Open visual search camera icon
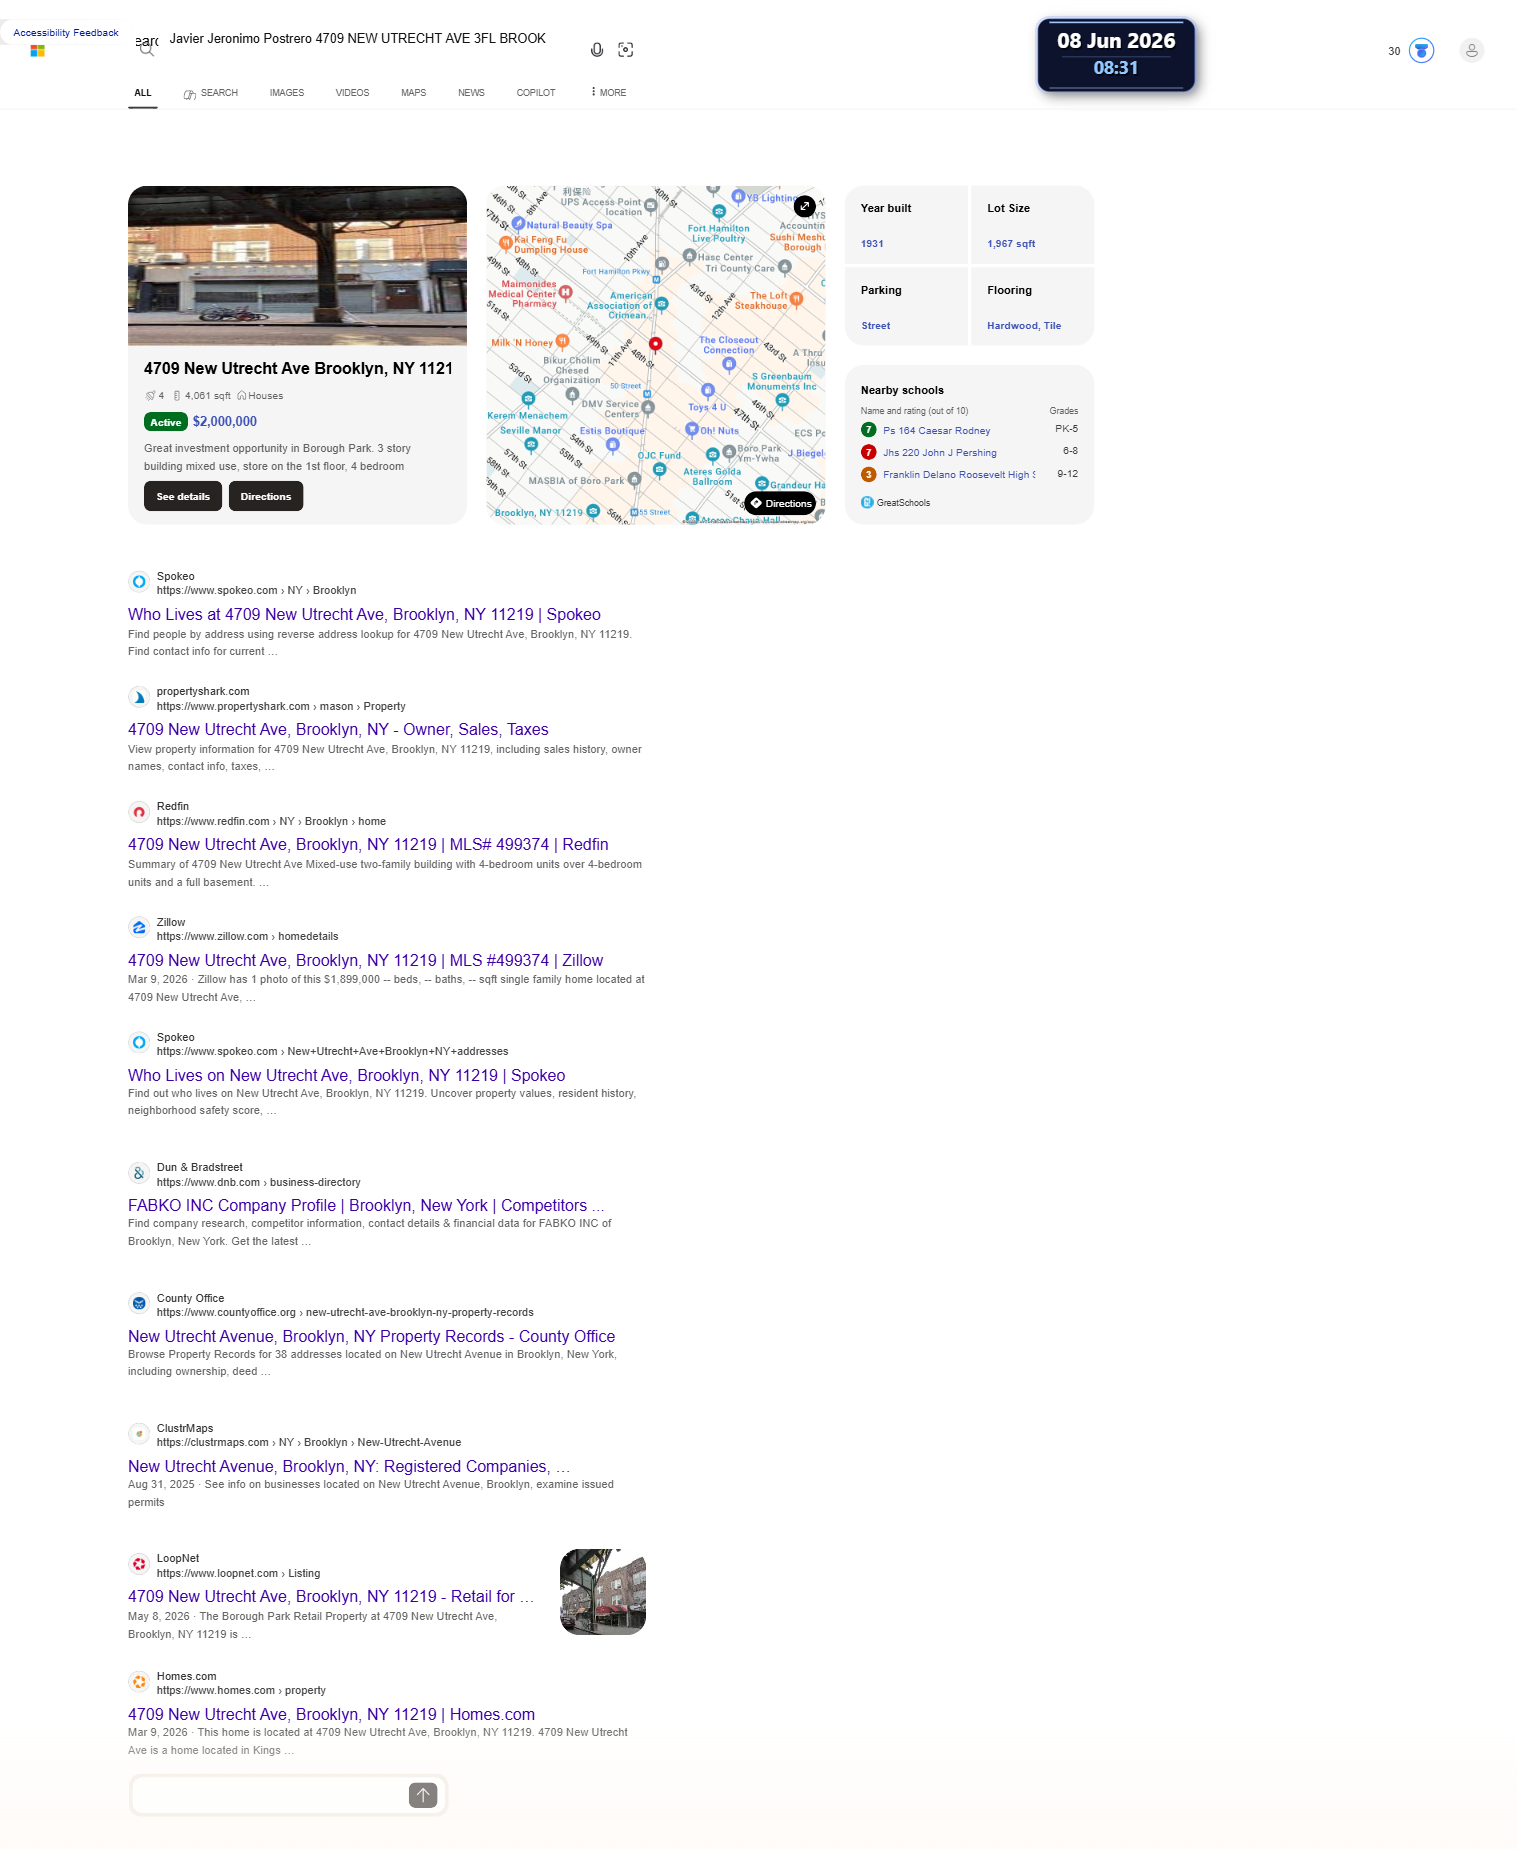Image resolution: width=1517 pixels, height=1849 pixels. point(626,50)
